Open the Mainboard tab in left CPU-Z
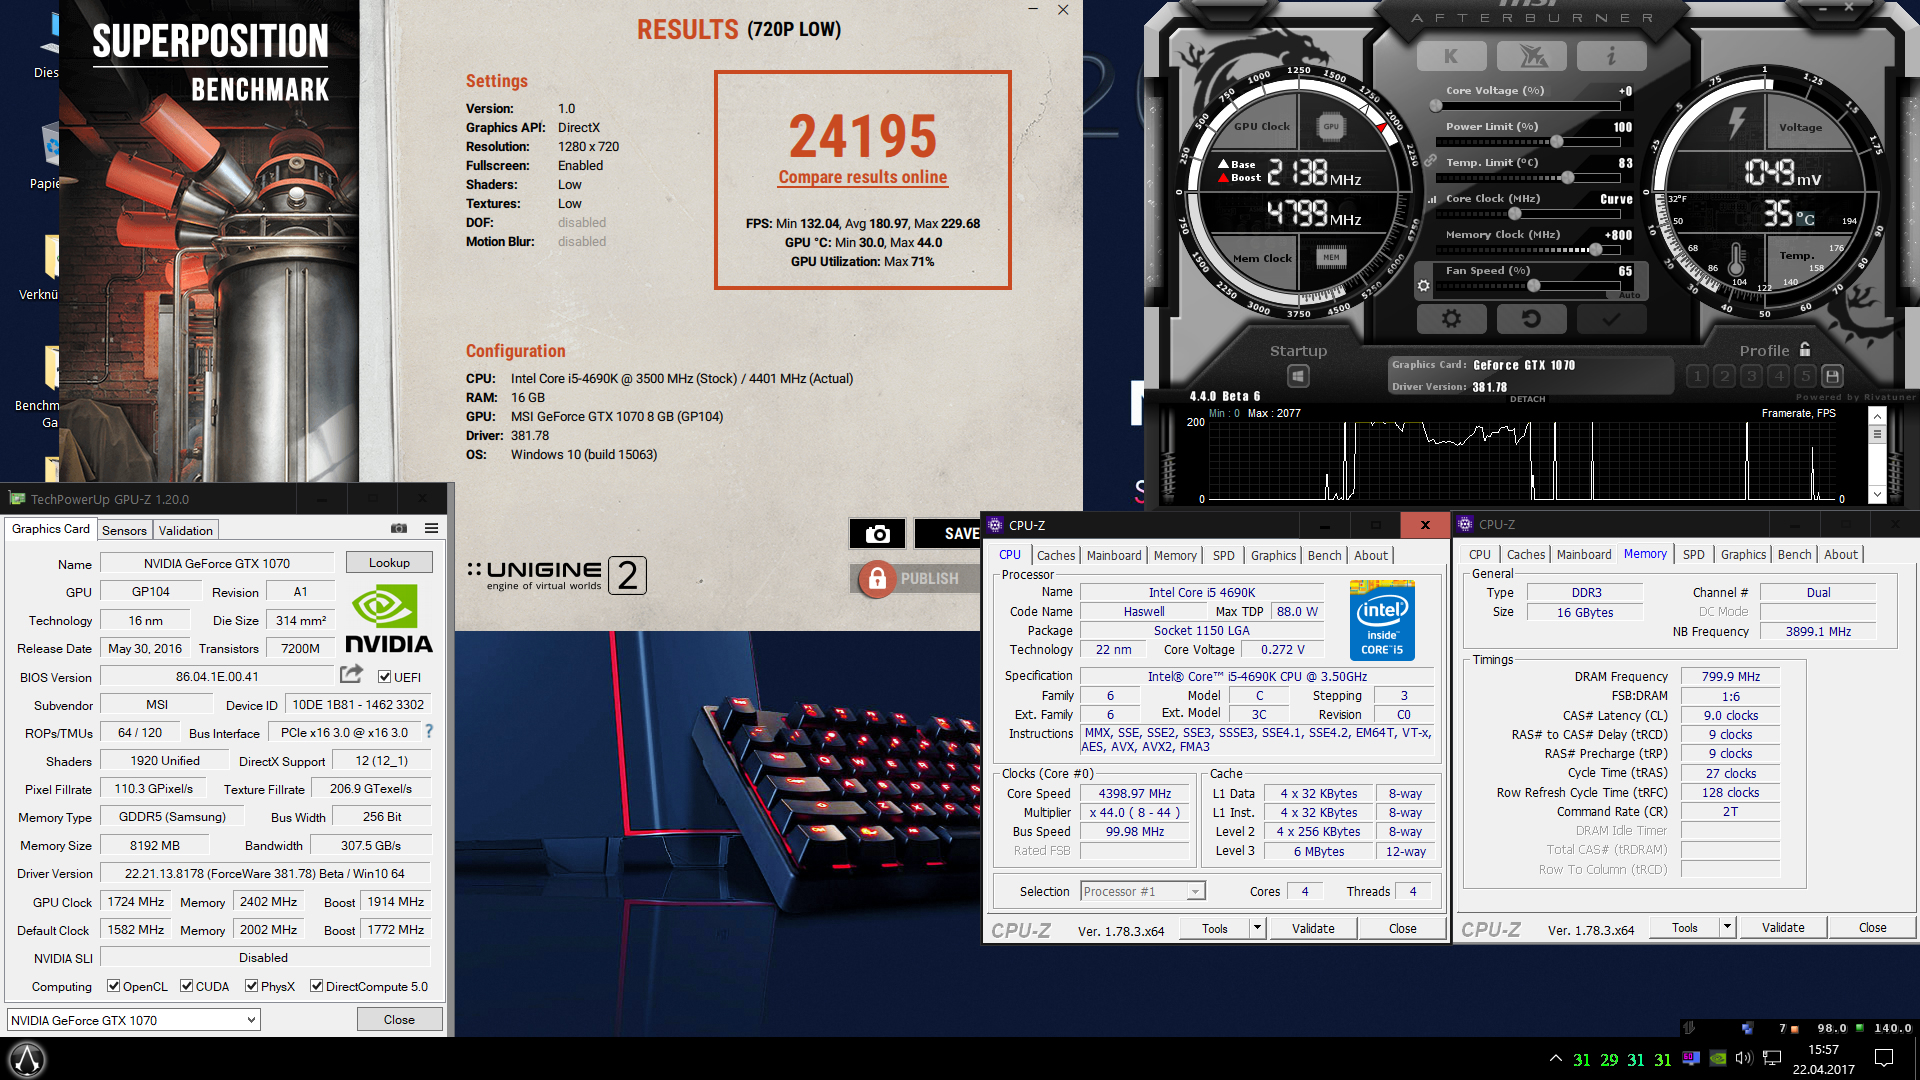The image size is (1920, 1080). (x=1114, y=555)
